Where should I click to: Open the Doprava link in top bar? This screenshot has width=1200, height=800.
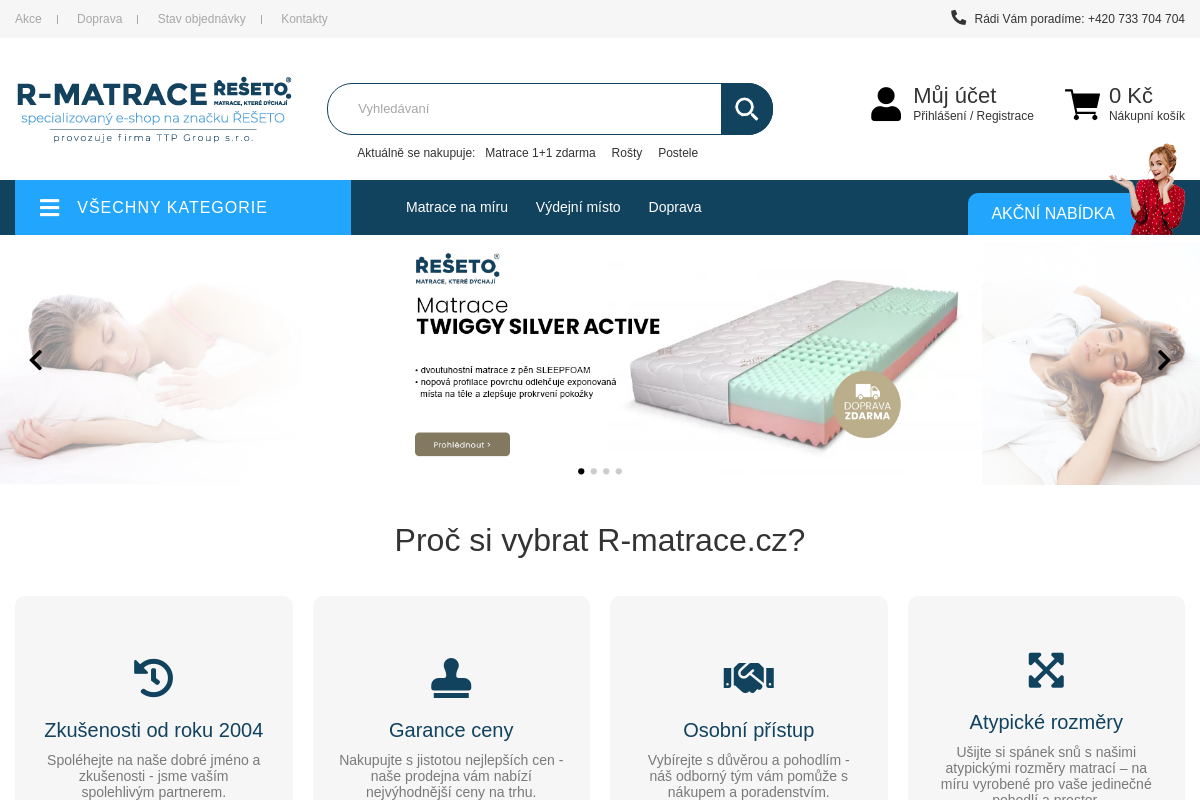(x=99, y=19)
